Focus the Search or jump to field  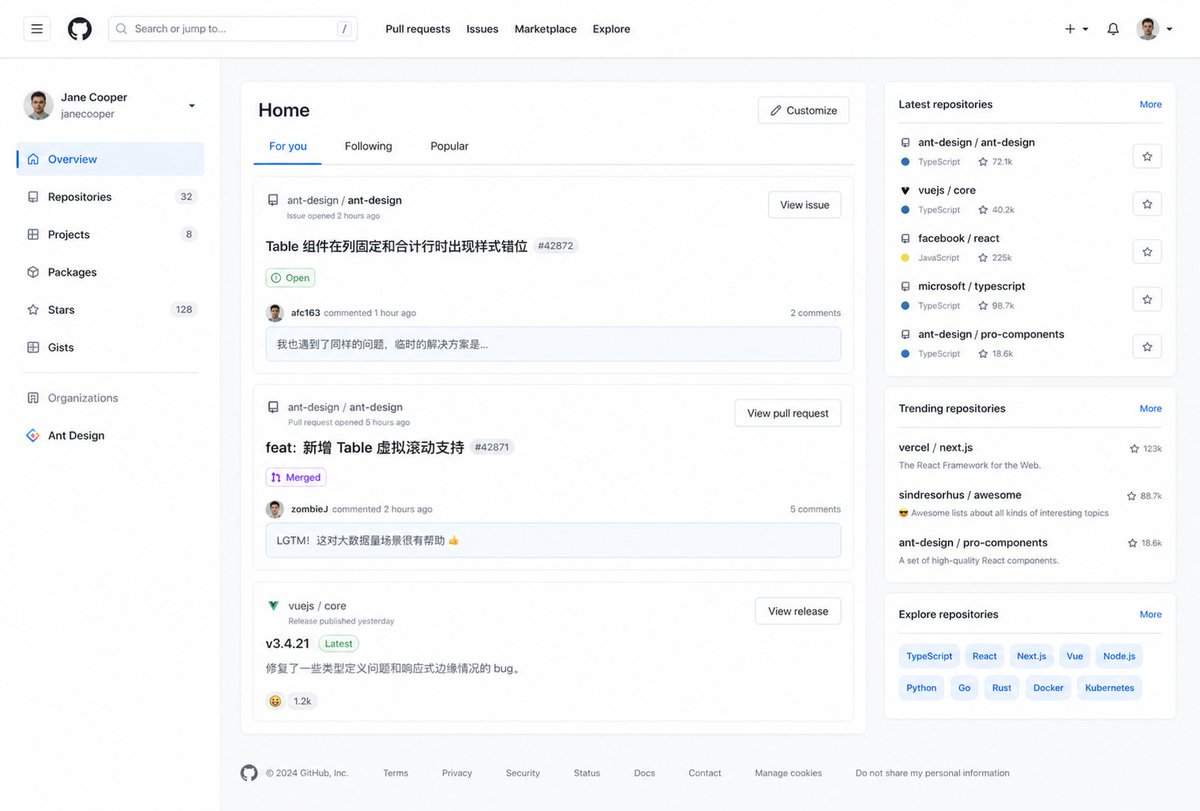pyautogui.click(x=233, y=29)
